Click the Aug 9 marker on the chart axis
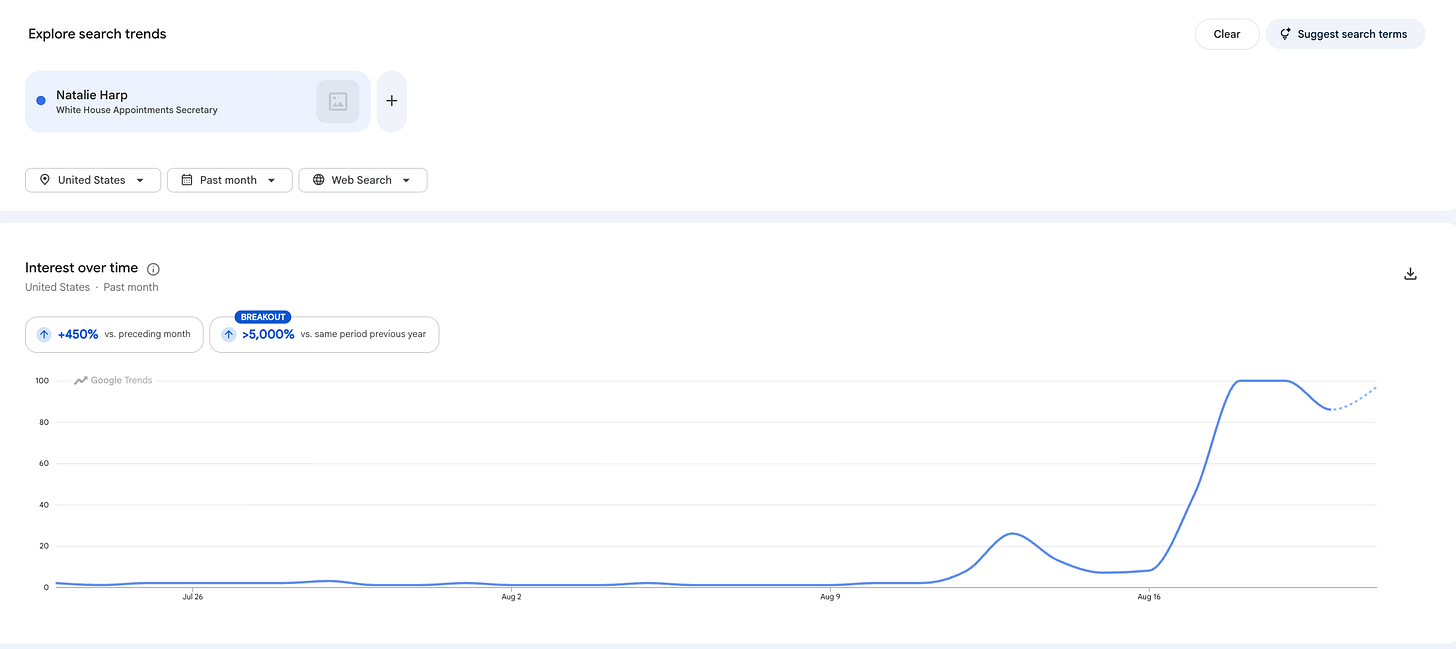 click(829, 597)
